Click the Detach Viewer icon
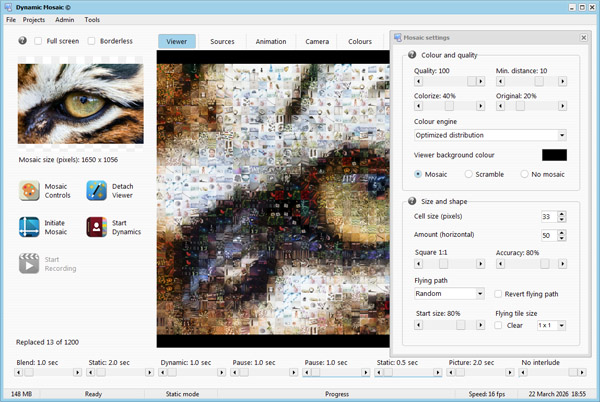Viewport: 600px width, 402px height. [x=97, y=192]
